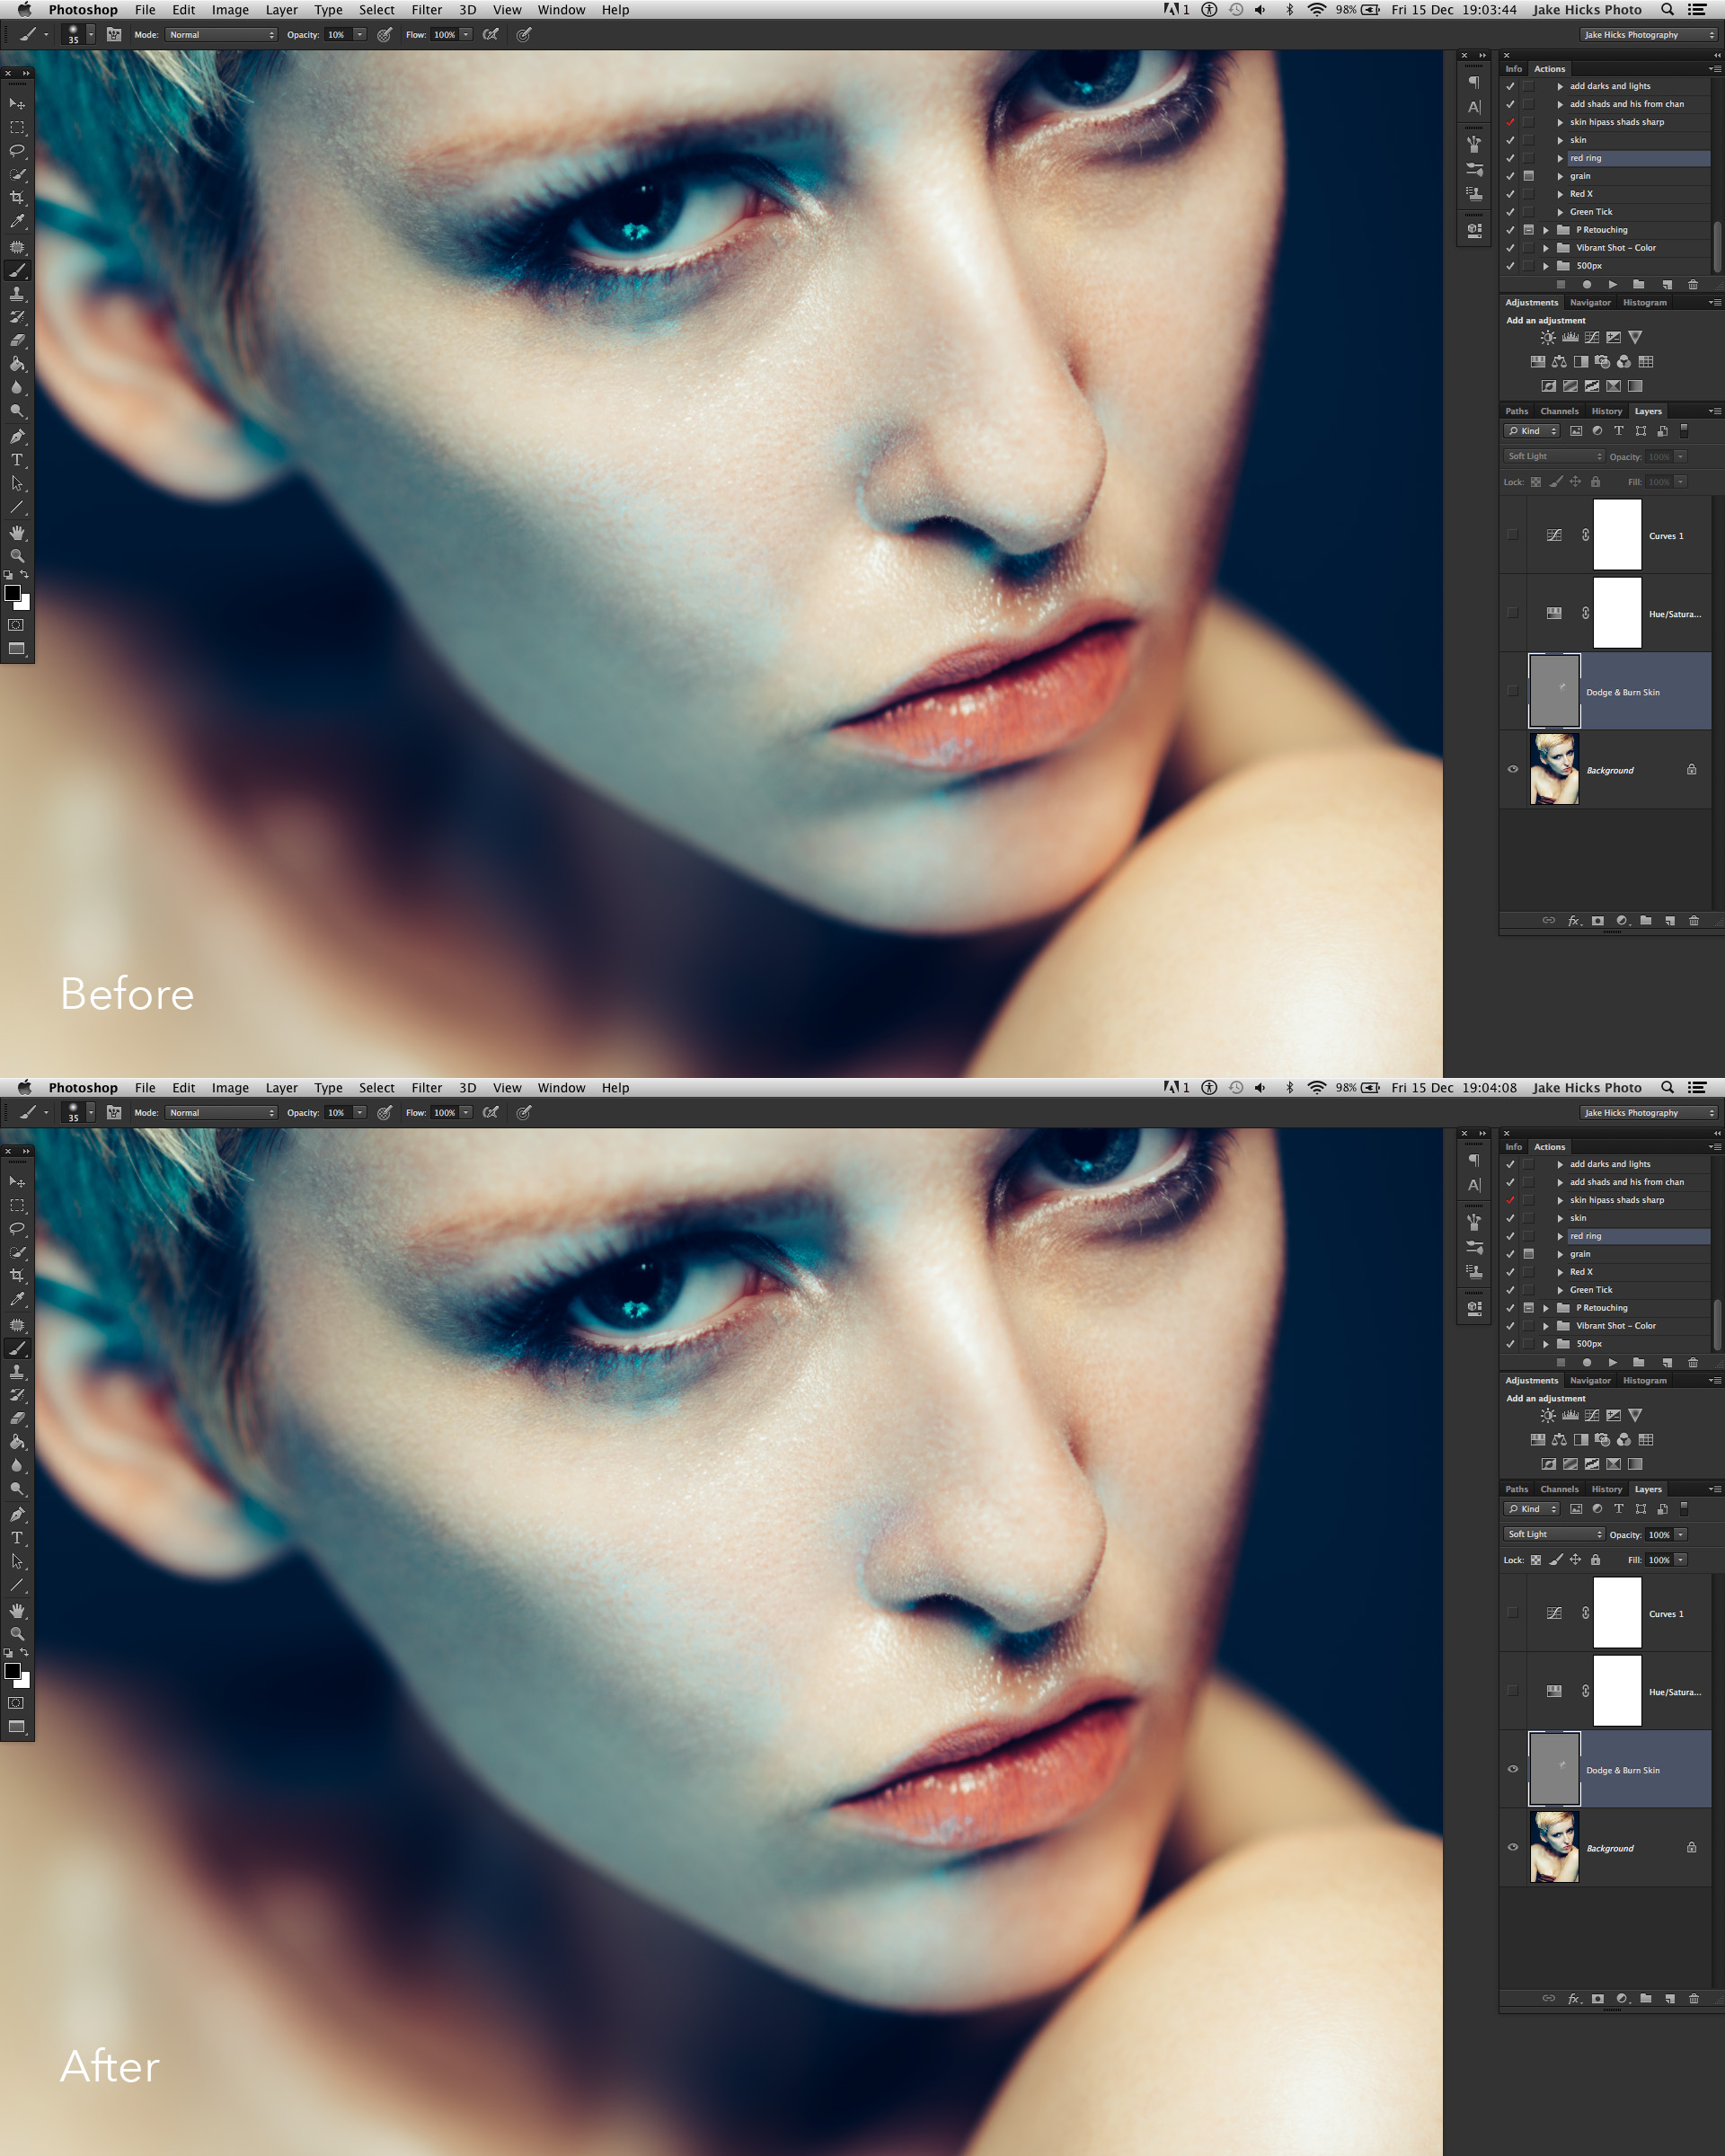
Task: Toggle checkmark beside grain action in After screenshot
Action: coord(1510,1254)
